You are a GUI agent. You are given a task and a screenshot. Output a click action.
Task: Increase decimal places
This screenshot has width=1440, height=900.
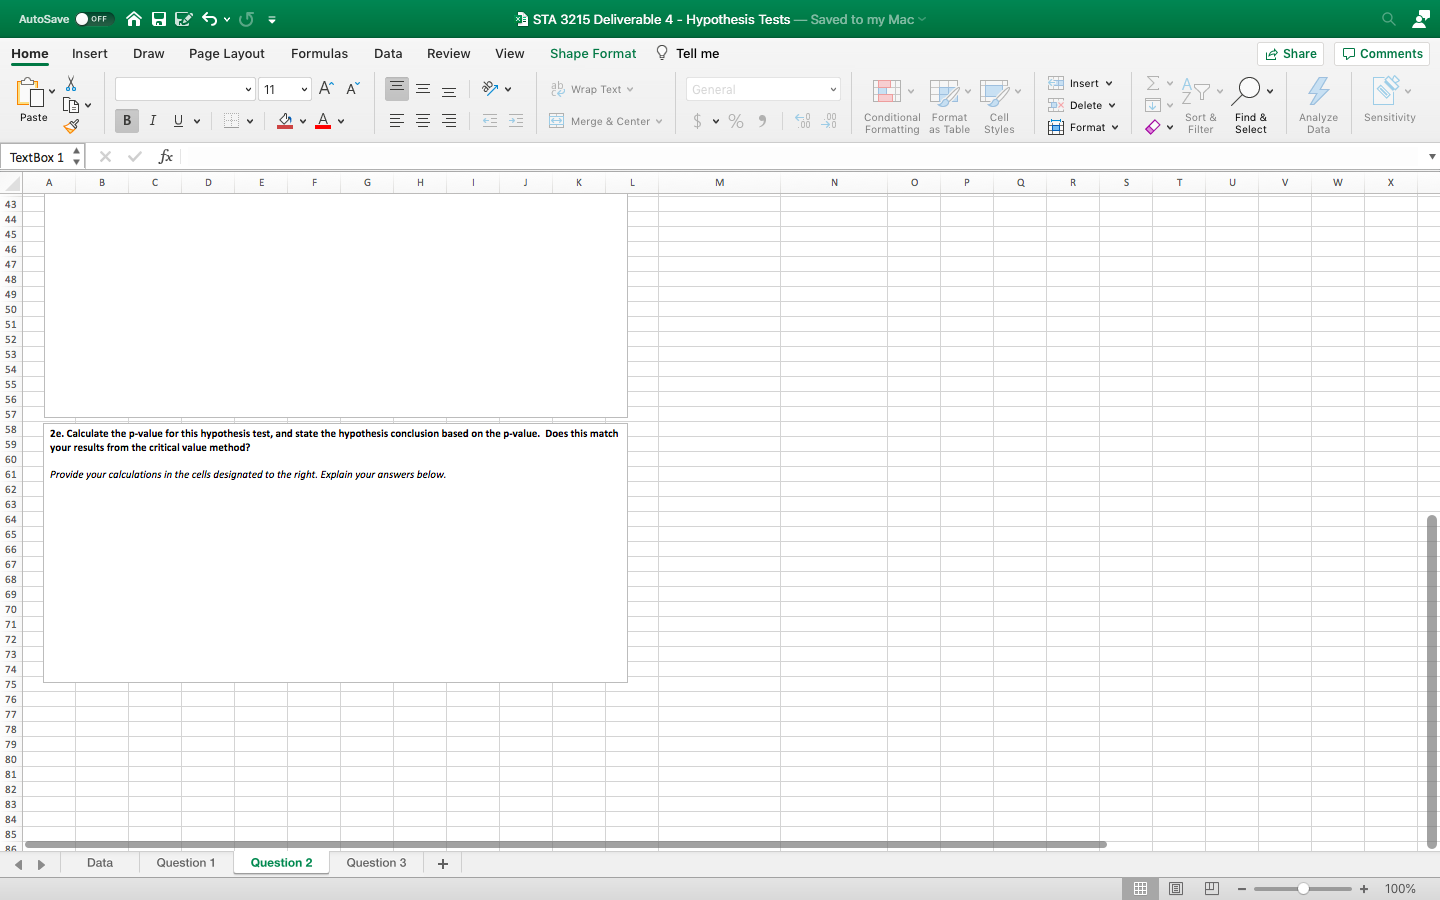(x=802, y=121)
